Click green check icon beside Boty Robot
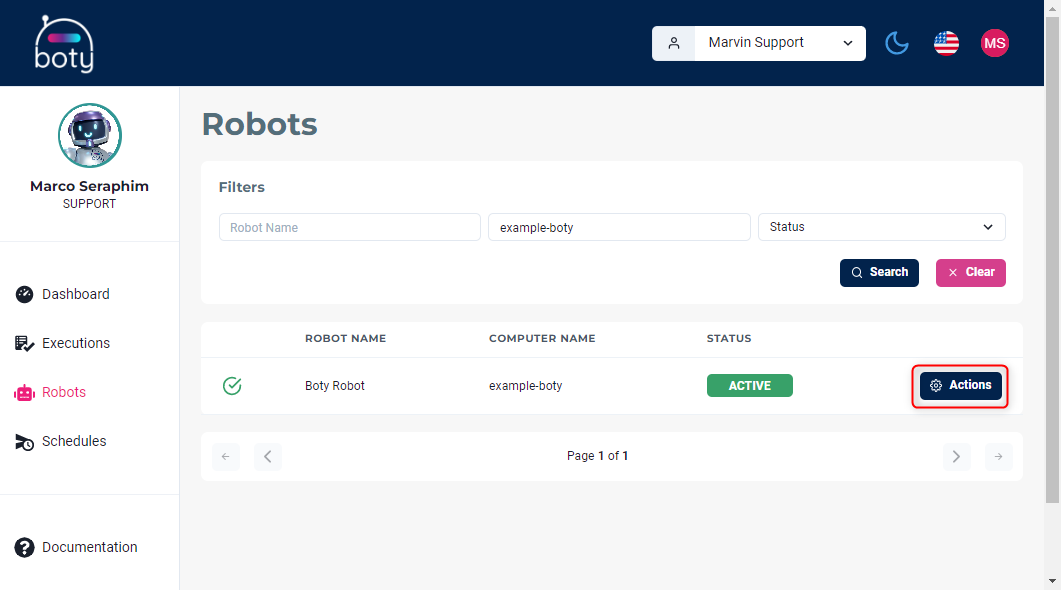 click(x=232, y=386)
